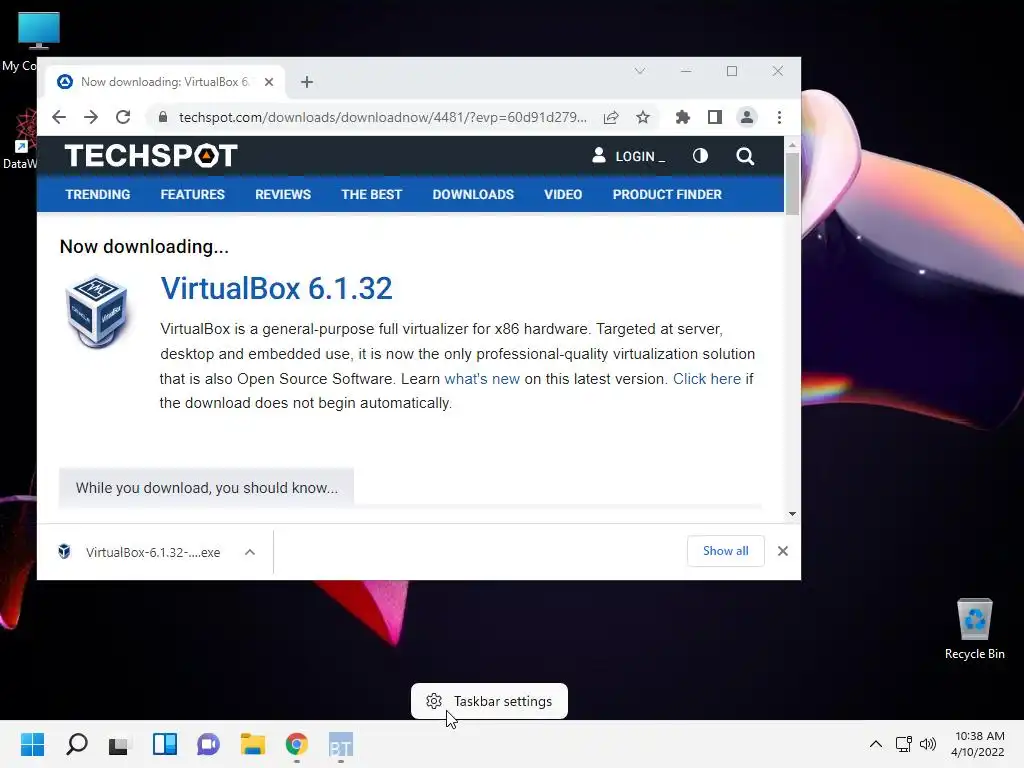Viewport: 1024px width, 768px height.
Task: Open Chrome extensions puzzle menu
Action: 682,118
